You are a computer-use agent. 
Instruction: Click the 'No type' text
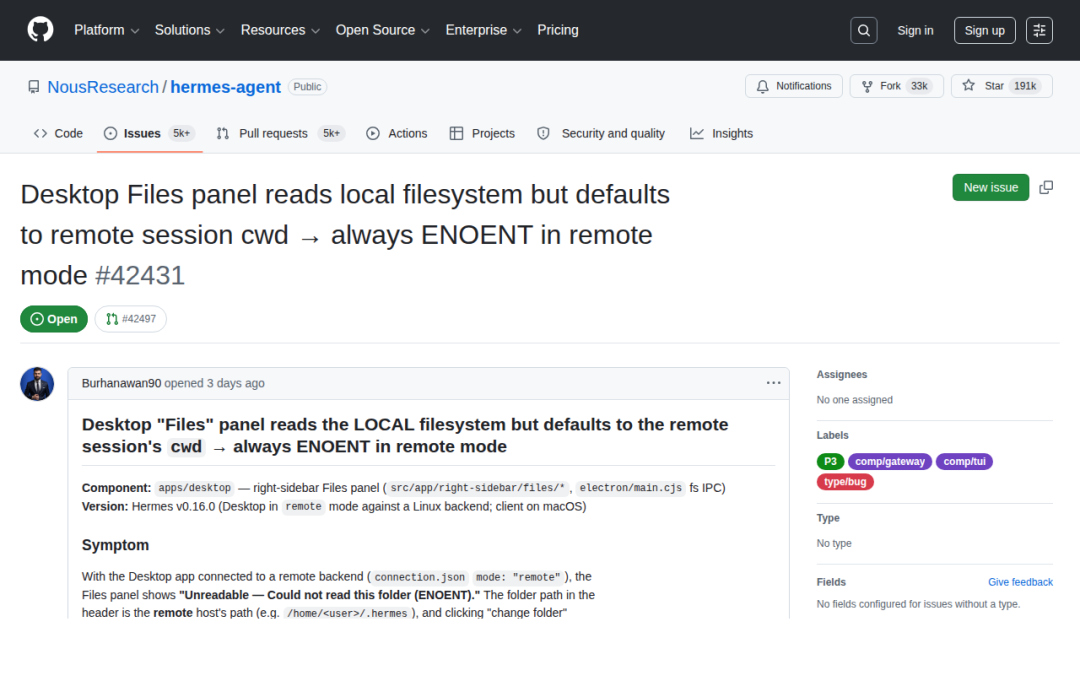834,544
